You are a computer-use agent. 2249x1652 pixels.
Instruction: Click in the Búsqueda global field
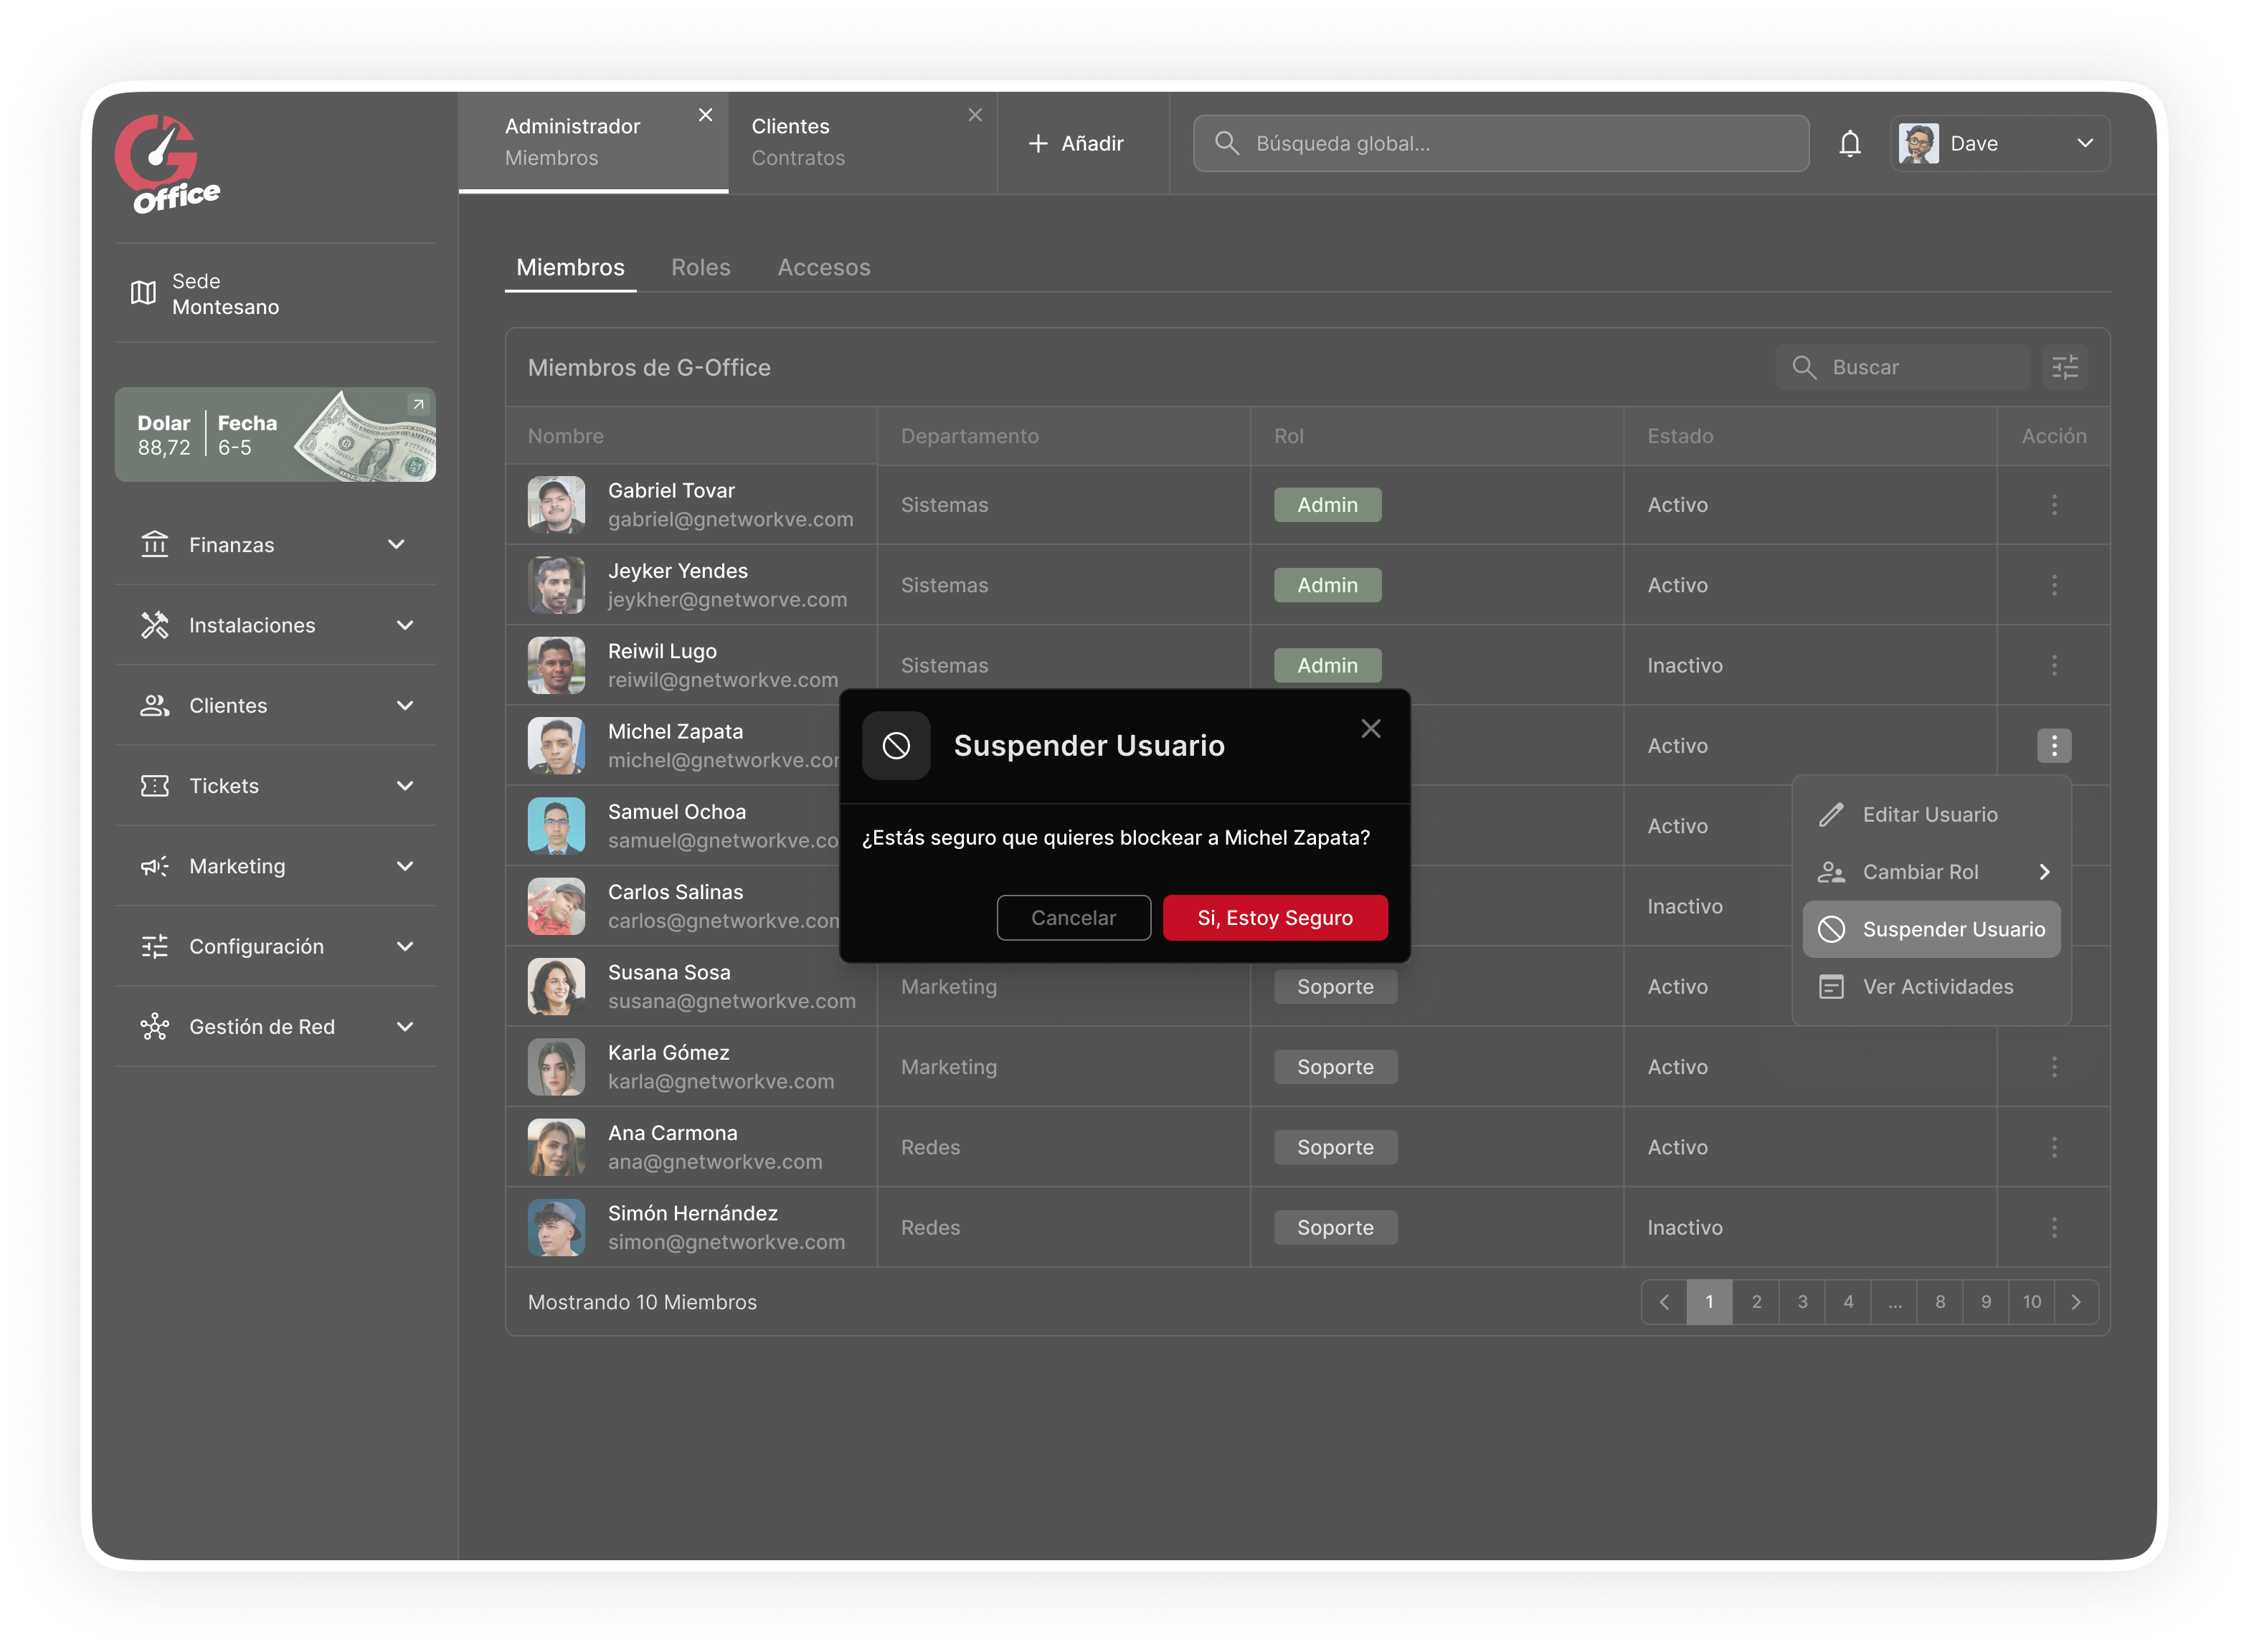coord(1500,143)
